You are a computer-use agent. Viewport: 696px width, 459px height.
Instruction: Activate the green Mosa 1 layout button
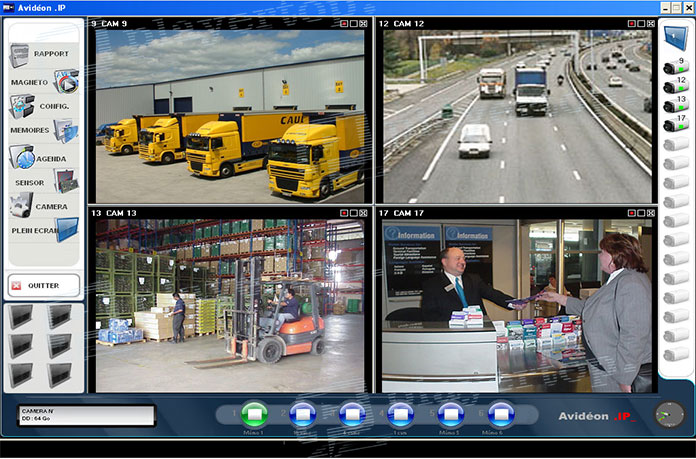click(255, 413)
